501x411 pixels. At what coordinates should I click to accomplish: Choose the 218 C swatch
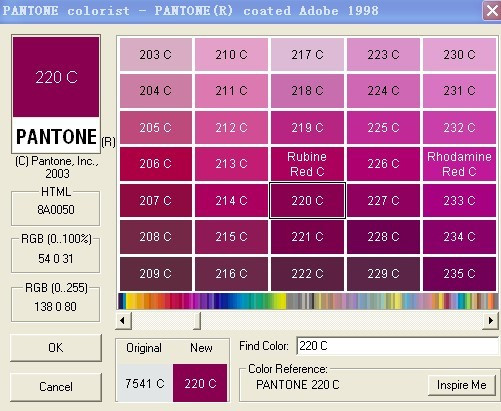pyautogui.click(x=307, y=91)
